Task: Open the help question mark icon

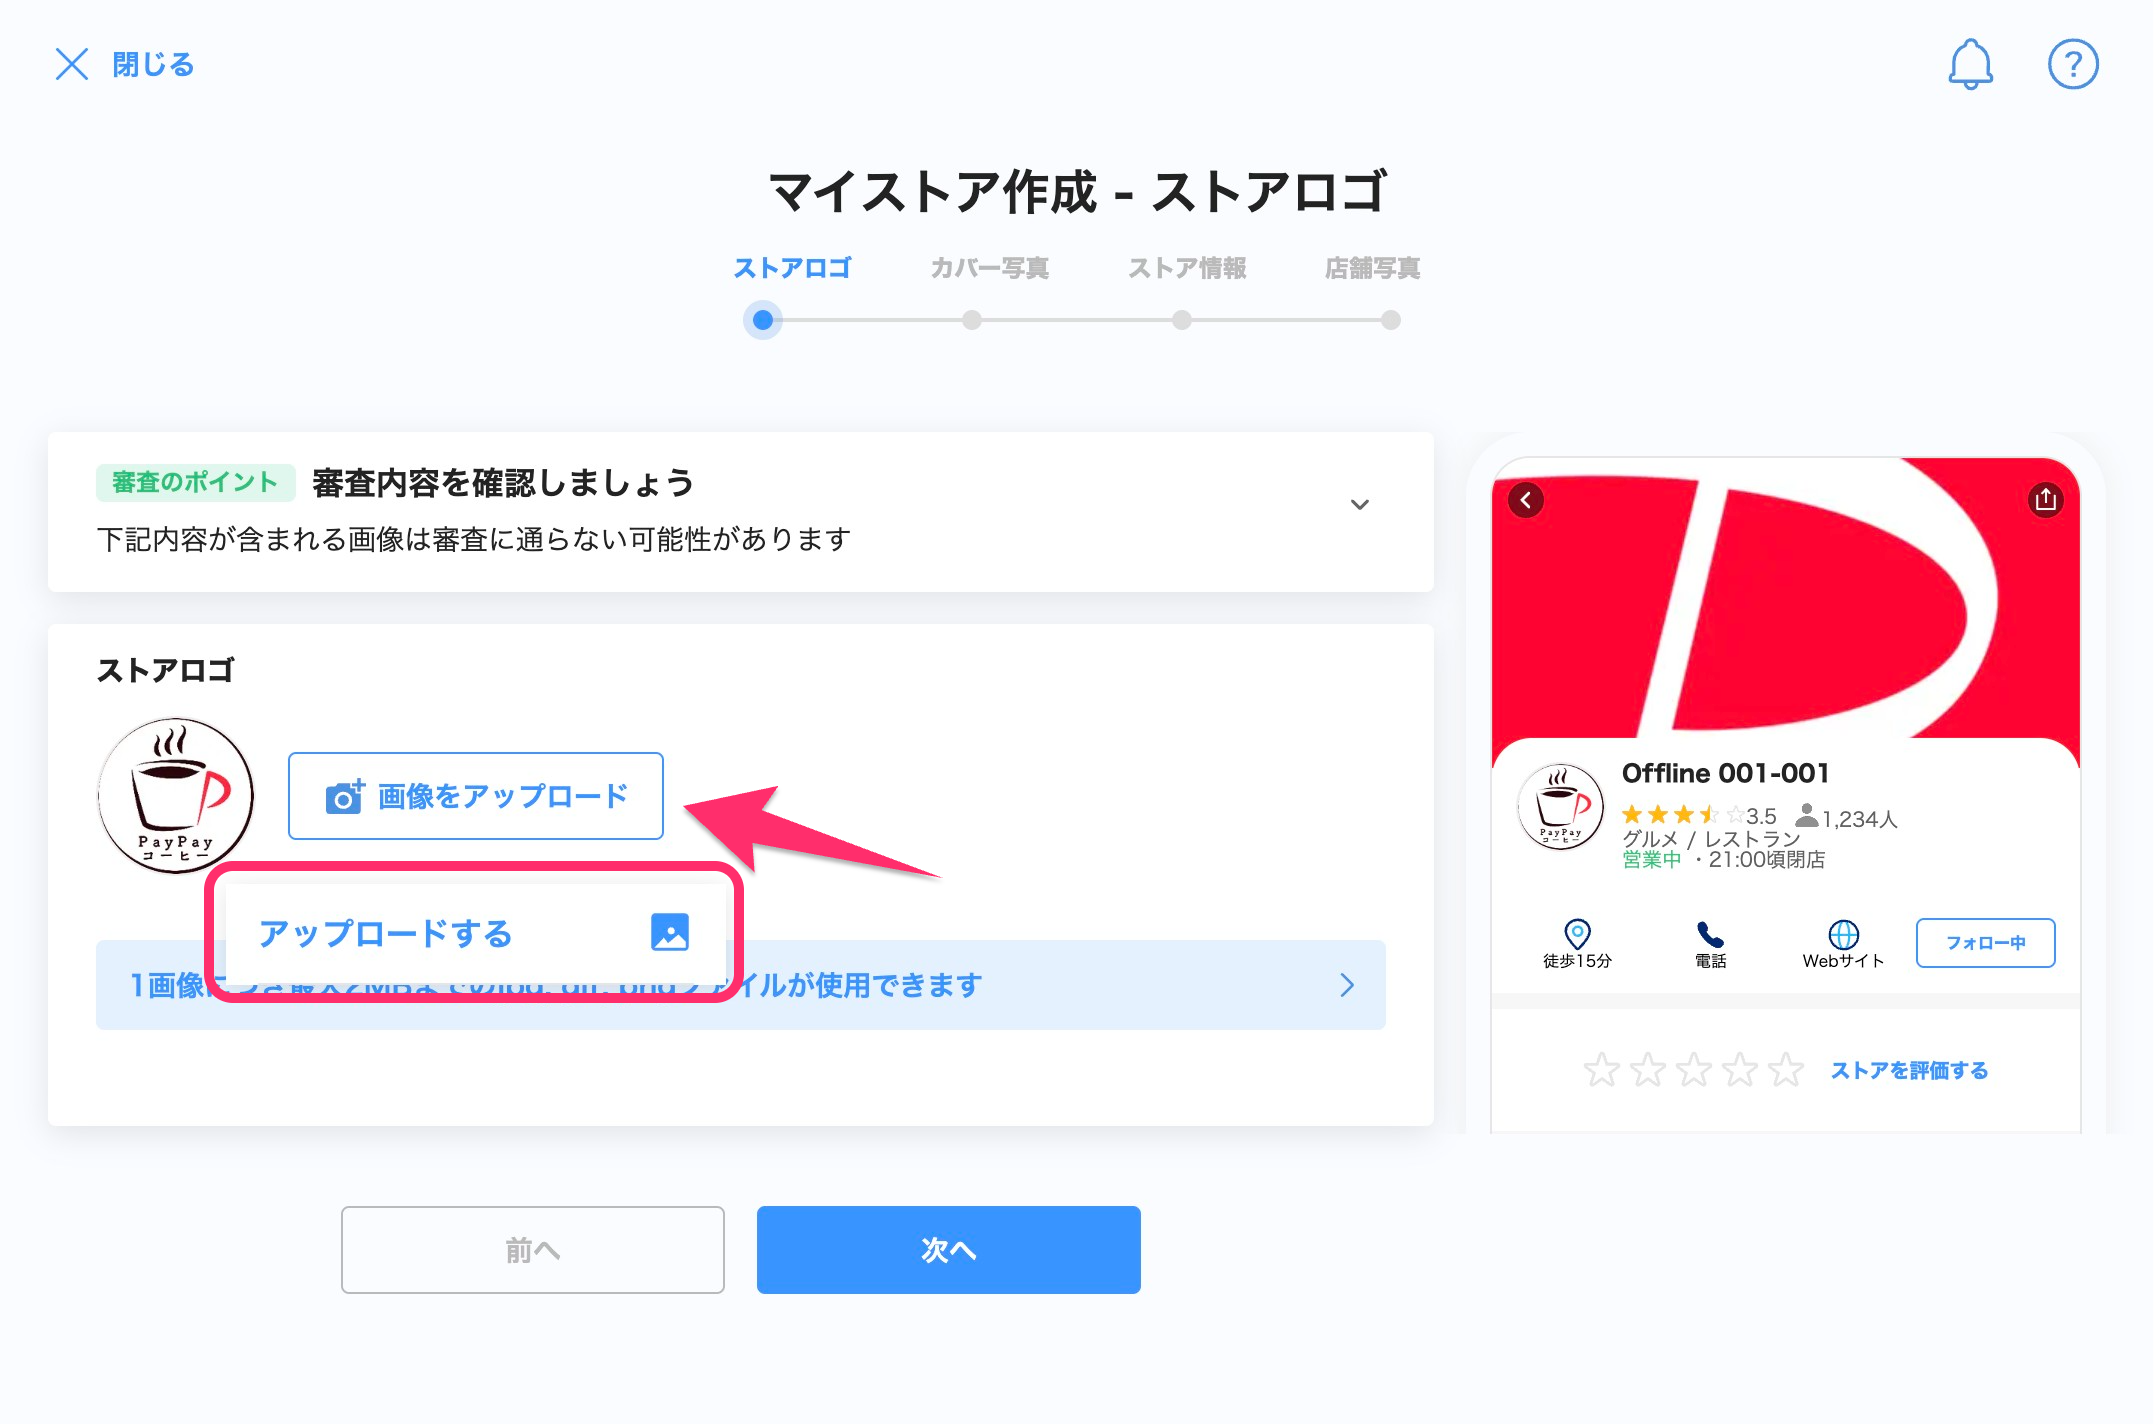Action: 2073,65
